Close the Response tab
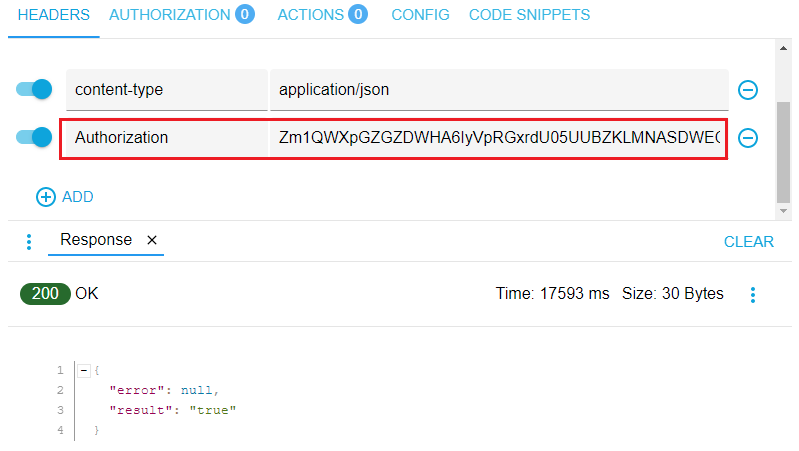Screen dimensions: 799x451 (x=152, y=240)
